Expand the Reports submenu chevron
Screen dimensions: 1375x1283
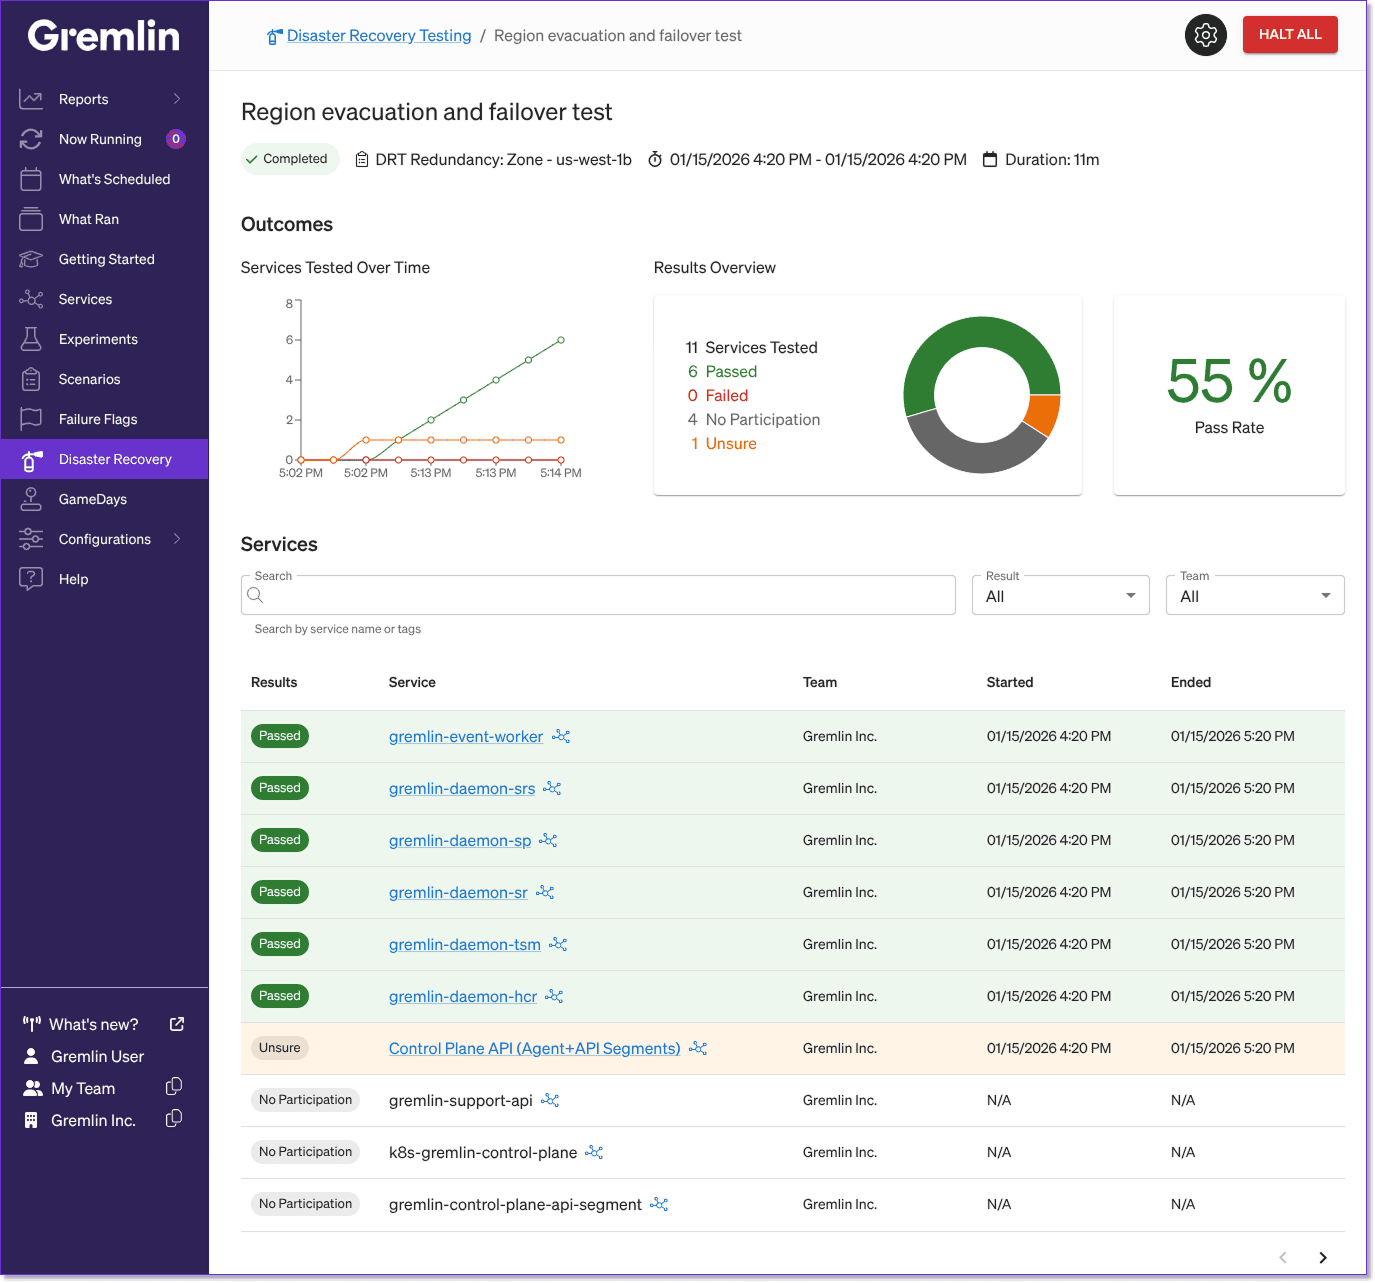tap(177, 99)
